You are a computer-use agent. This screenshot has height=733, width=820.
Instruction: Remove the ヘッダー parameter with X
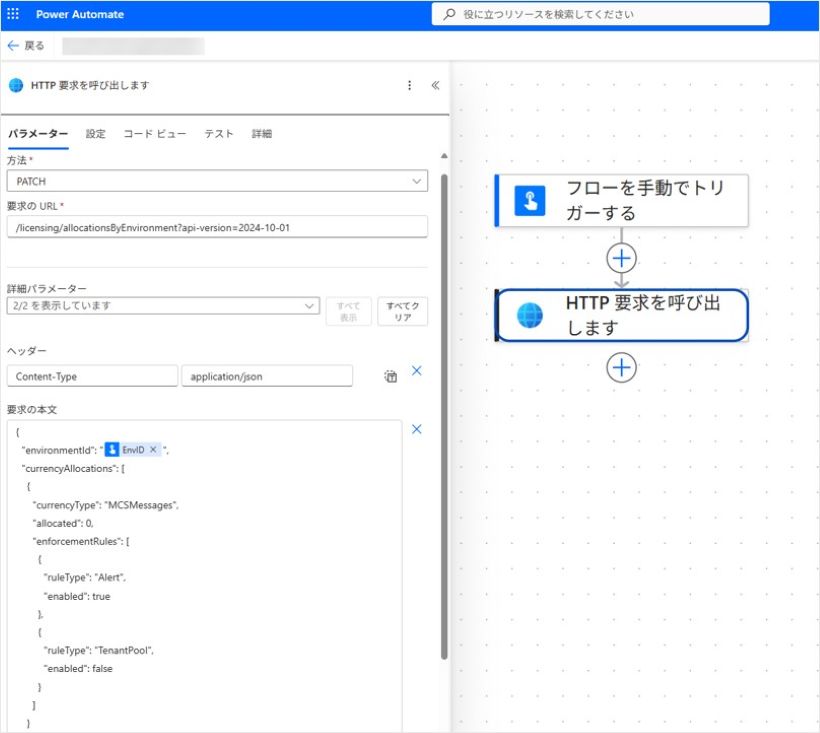coord(417,371)
